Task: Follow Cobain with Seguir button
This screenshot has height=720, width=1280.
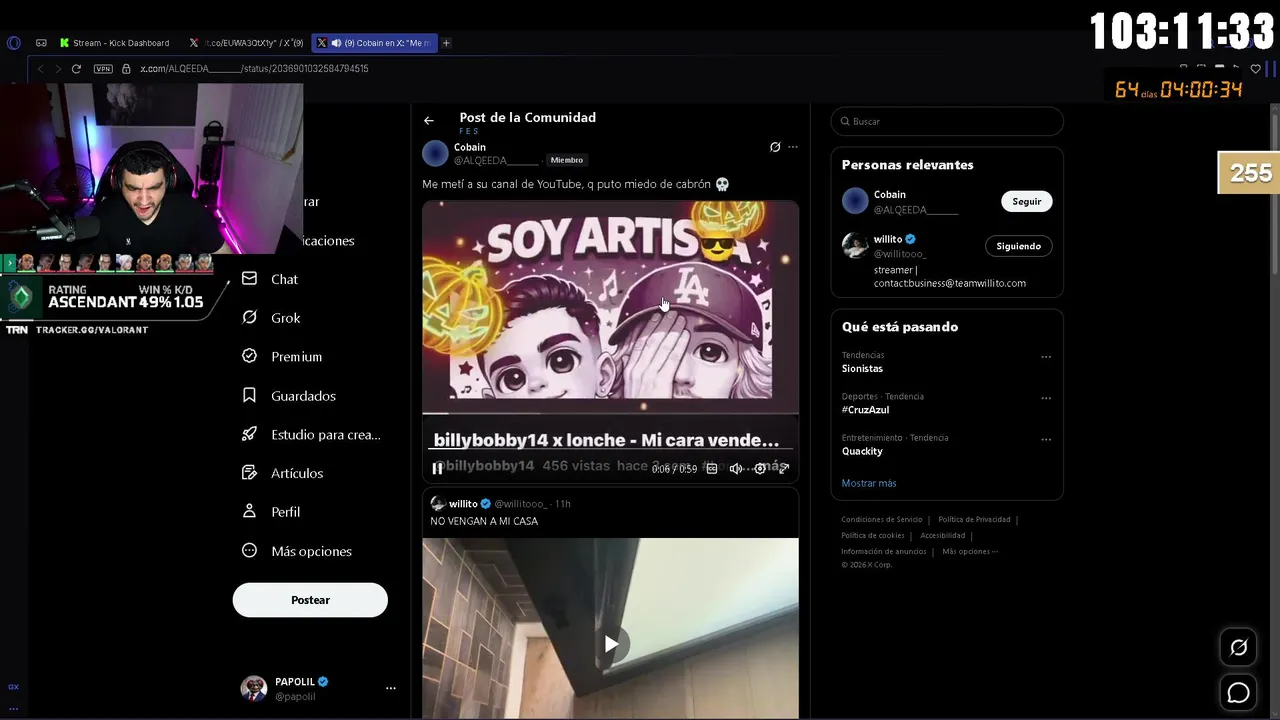Action: [x=1027, y=201]
